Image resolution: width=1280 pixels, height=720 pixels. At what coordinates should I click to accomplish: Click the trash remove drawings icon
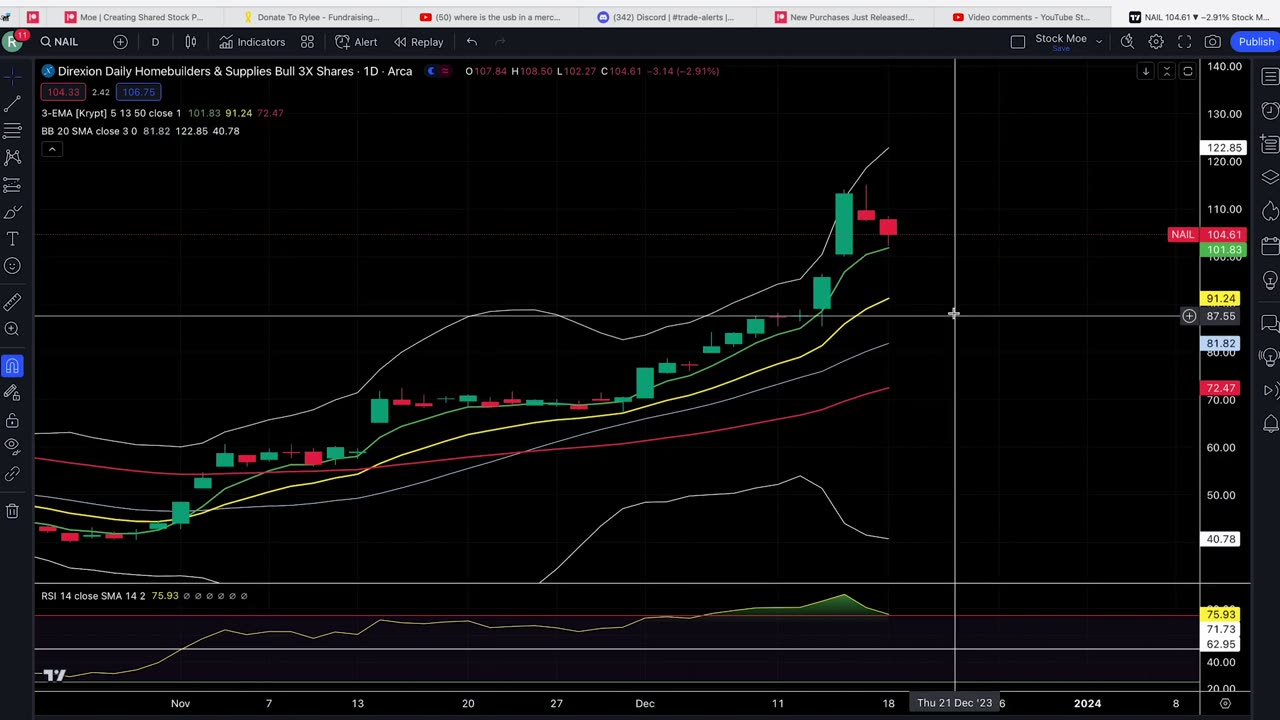[12, 511]
